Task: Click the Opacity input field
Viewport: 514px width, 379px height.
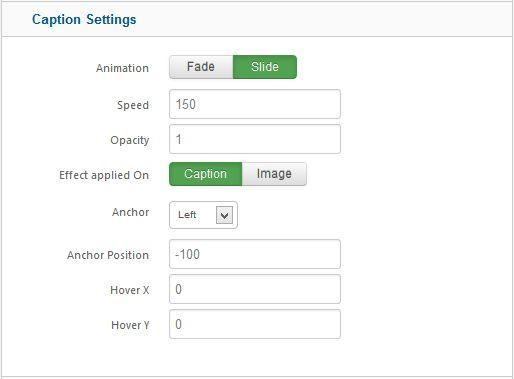Action: point(255,139)
